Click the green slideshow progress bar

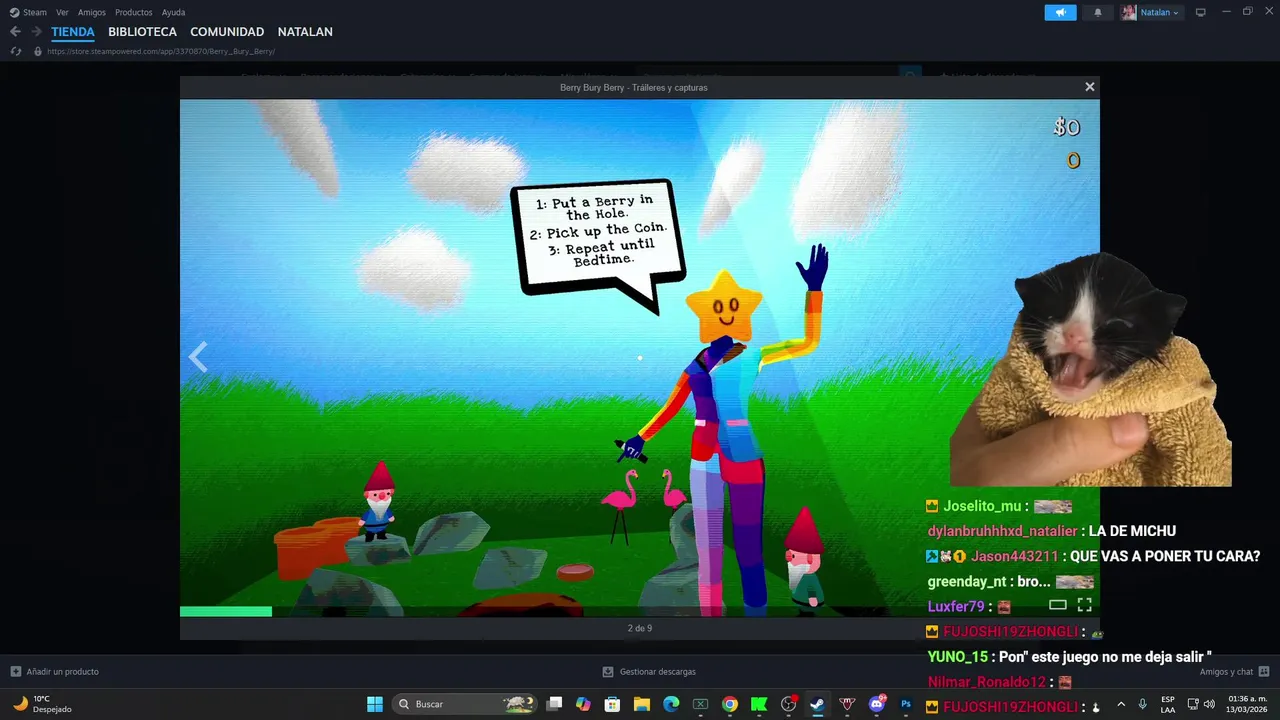tap(226, 611)
